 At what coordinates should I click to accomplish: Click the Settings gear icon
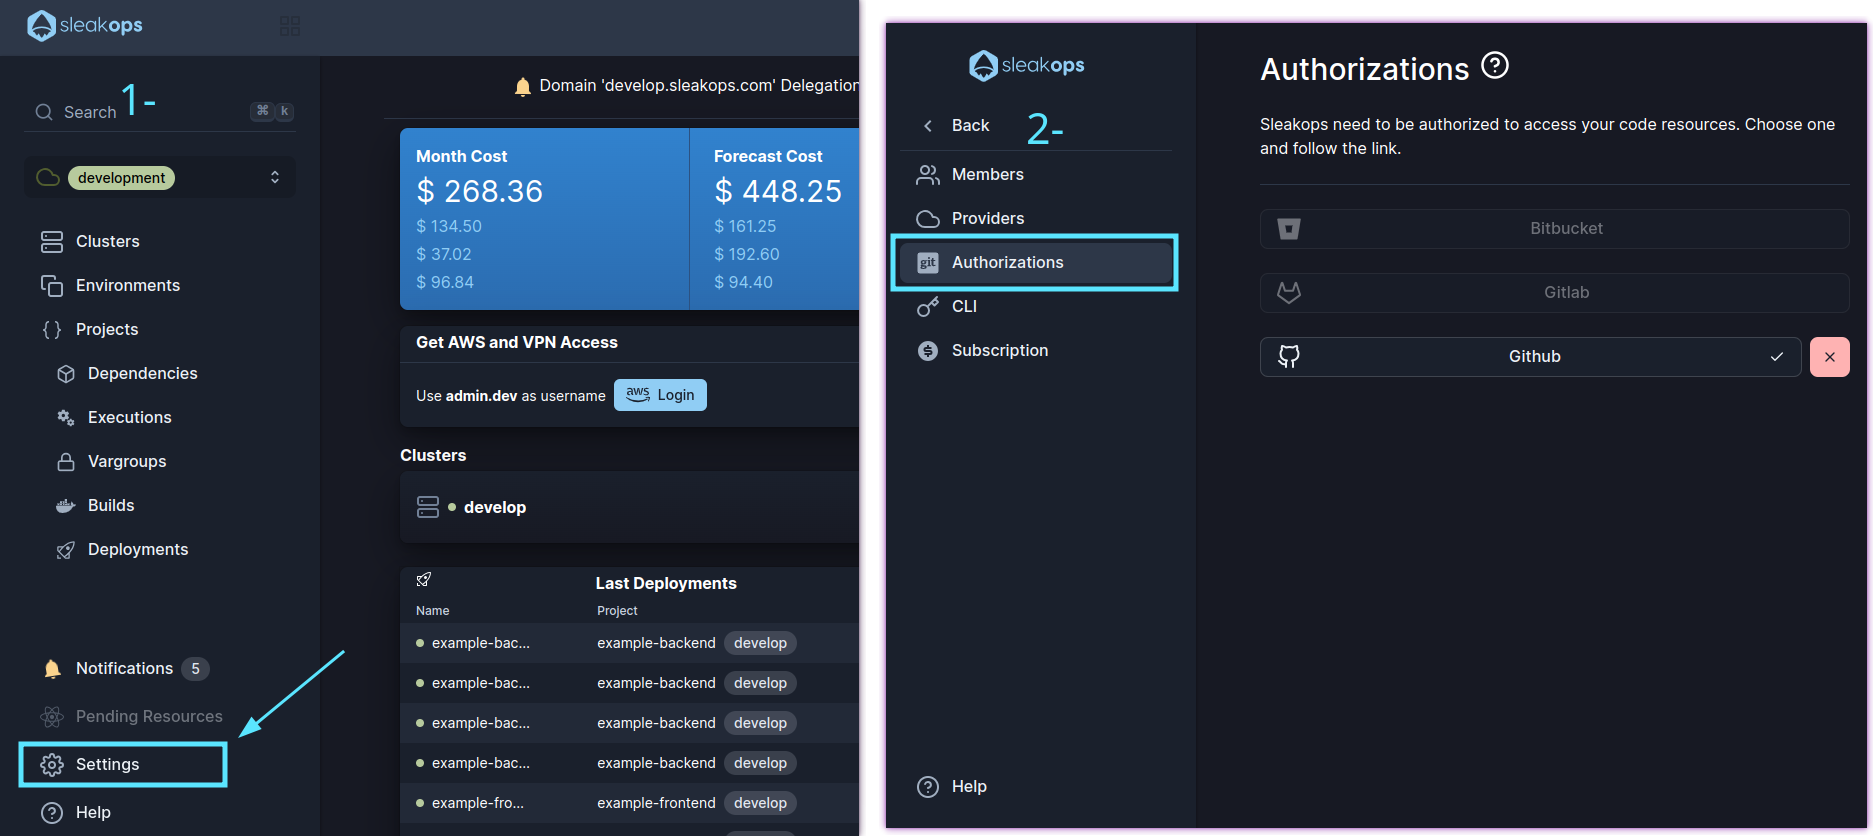click(52, 765)
